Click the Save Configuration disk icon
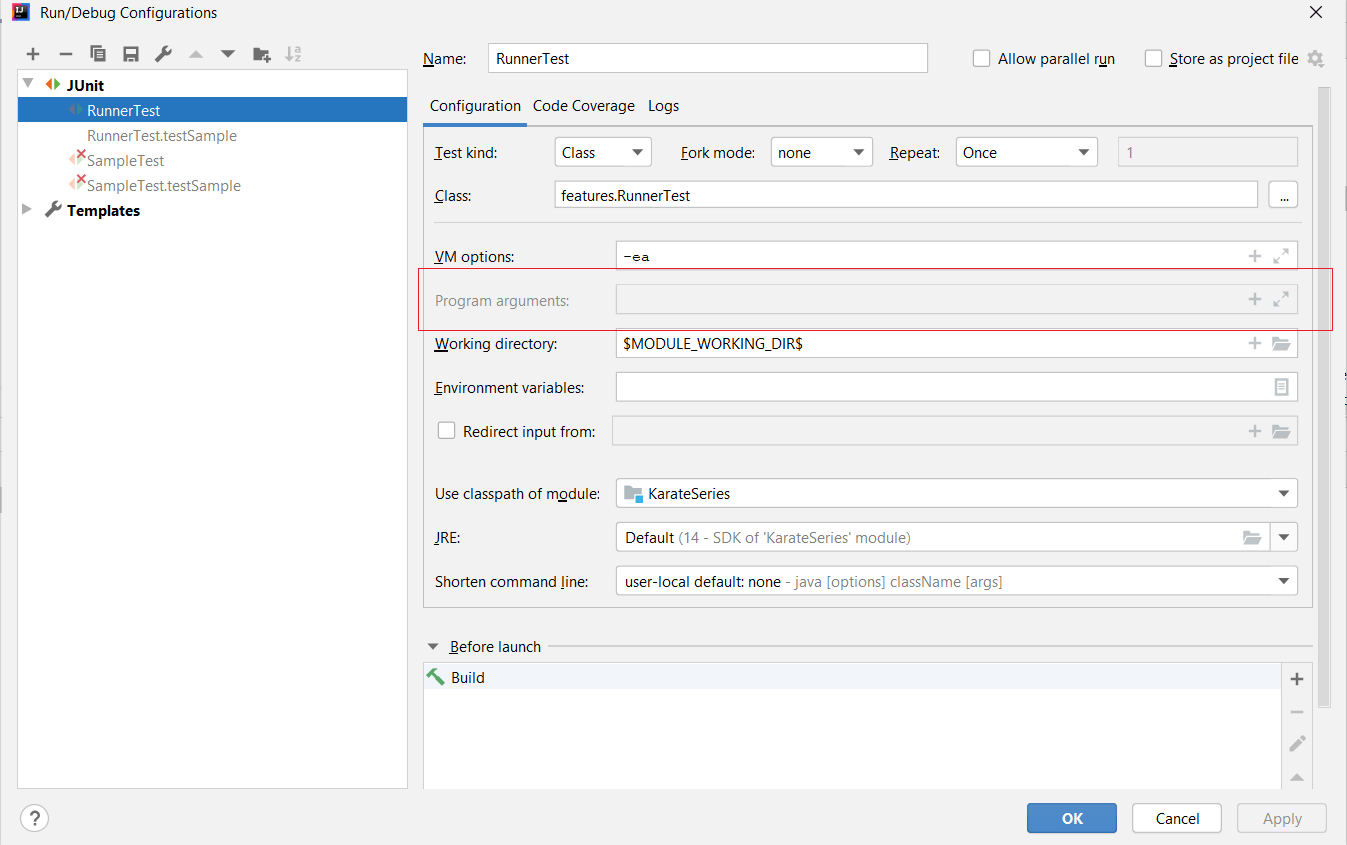 130,54
